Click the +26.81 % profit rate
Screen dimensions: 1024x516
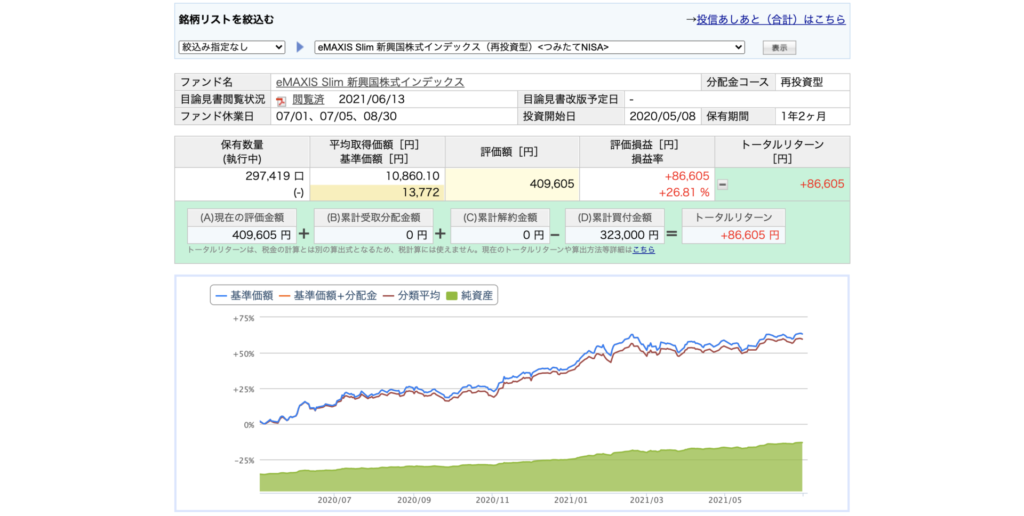pos(684,193)
